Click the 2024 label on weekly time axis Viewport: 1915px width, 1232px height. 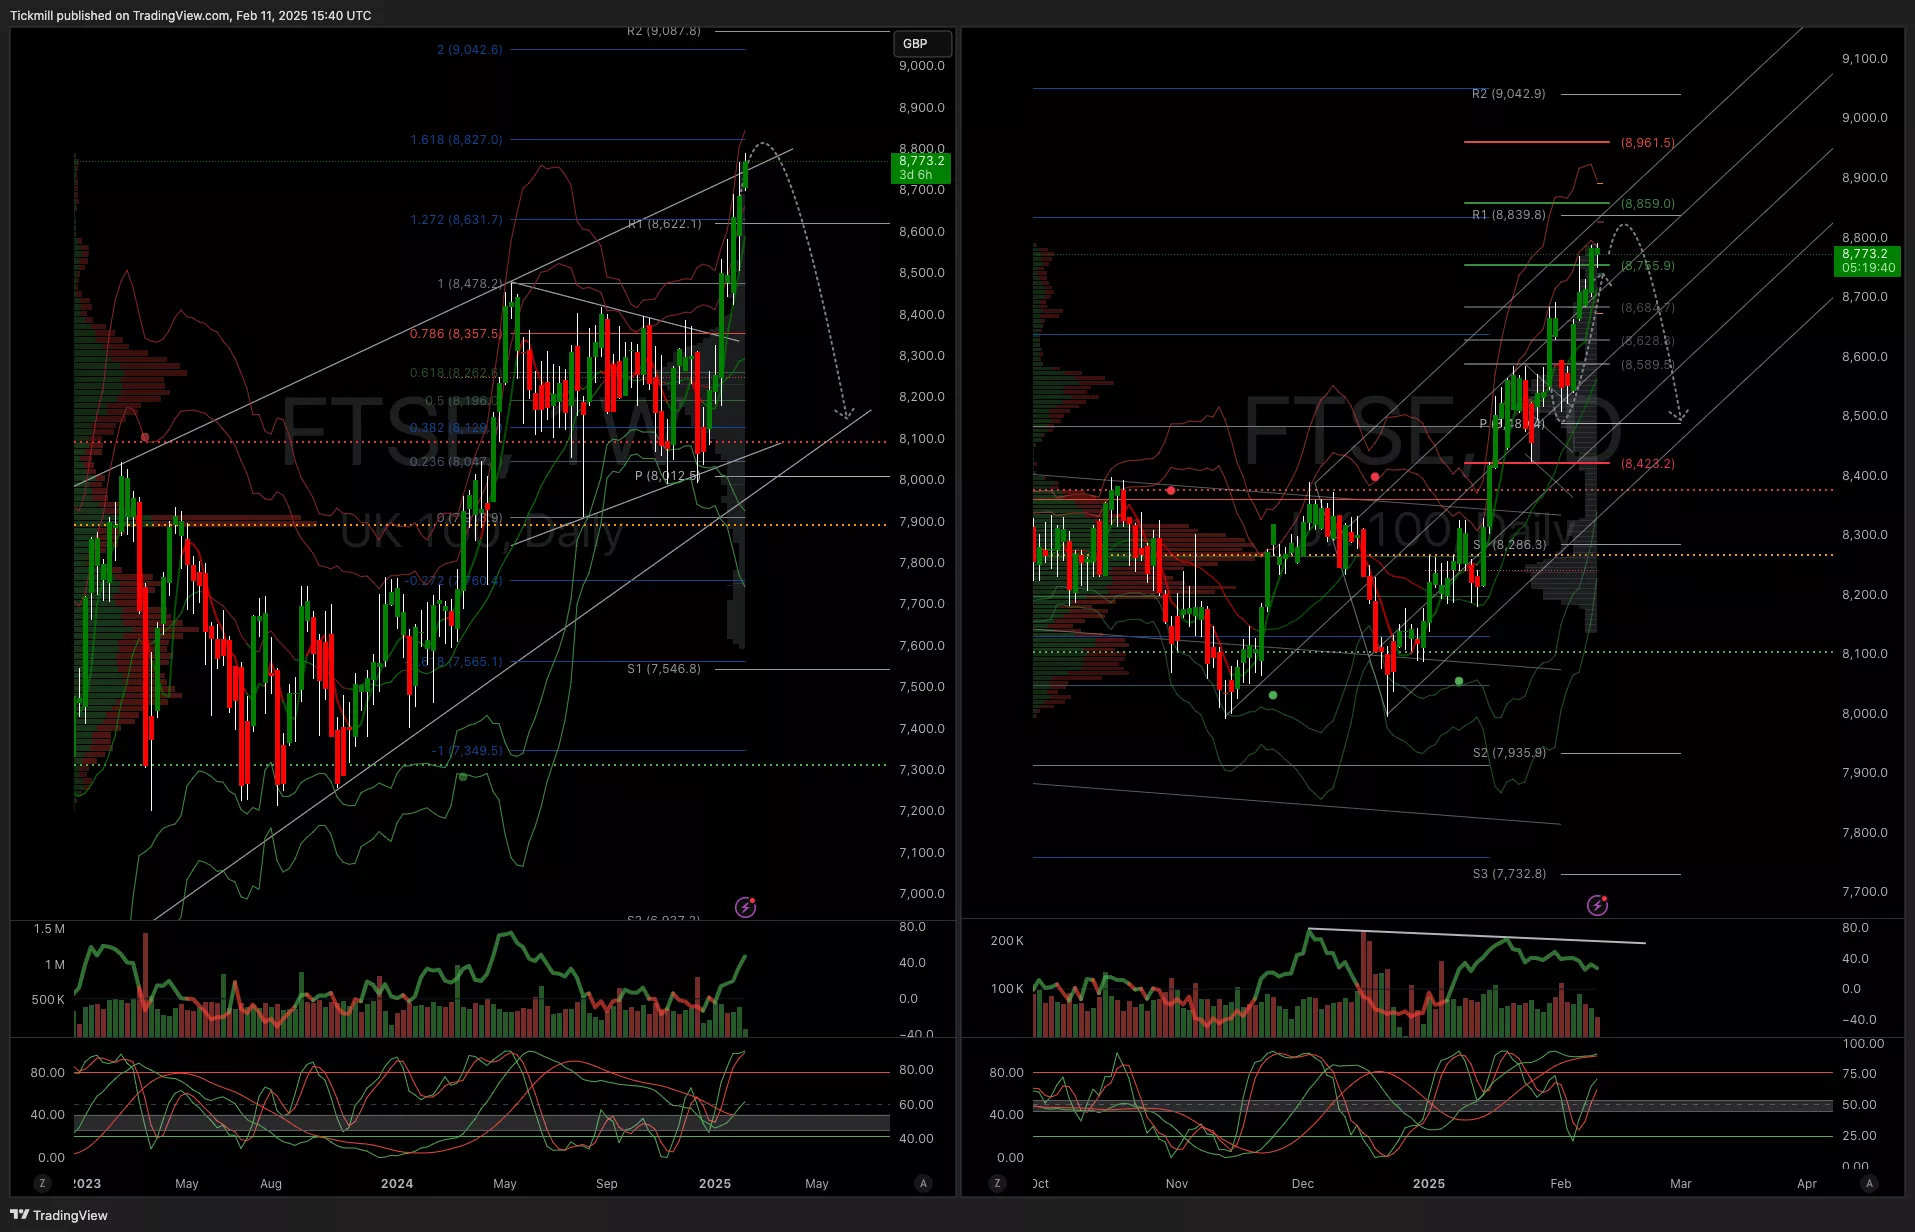(x=397, y=1183)
